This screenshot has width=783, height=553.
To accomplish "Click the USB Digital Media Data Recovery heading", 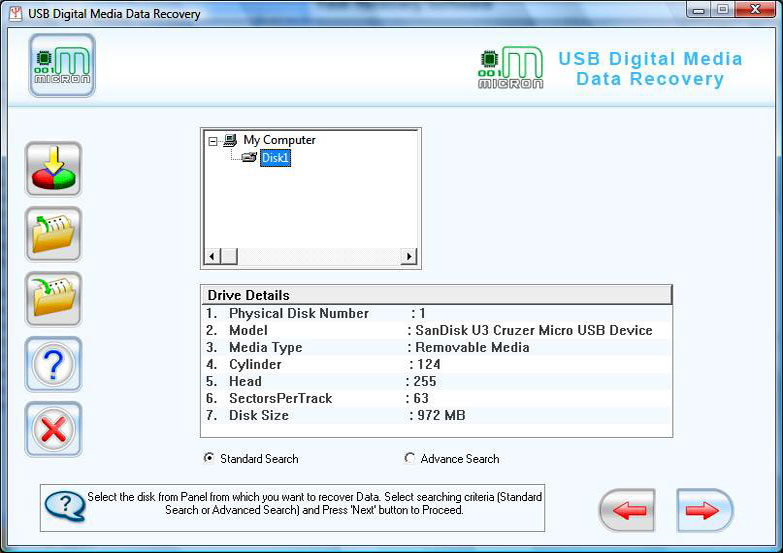I will [650, 68].
